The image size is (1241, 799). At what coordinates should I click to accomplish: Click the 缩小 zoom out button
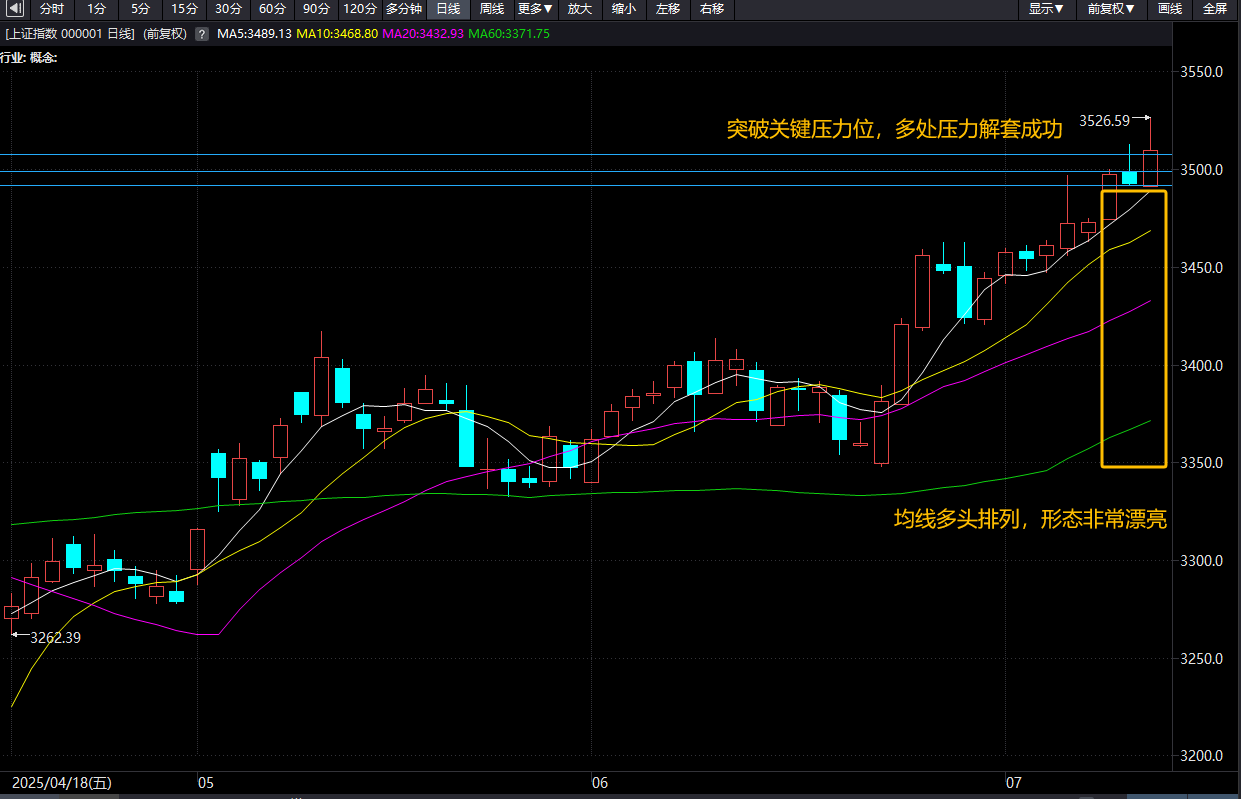click(x=624, y=9)
